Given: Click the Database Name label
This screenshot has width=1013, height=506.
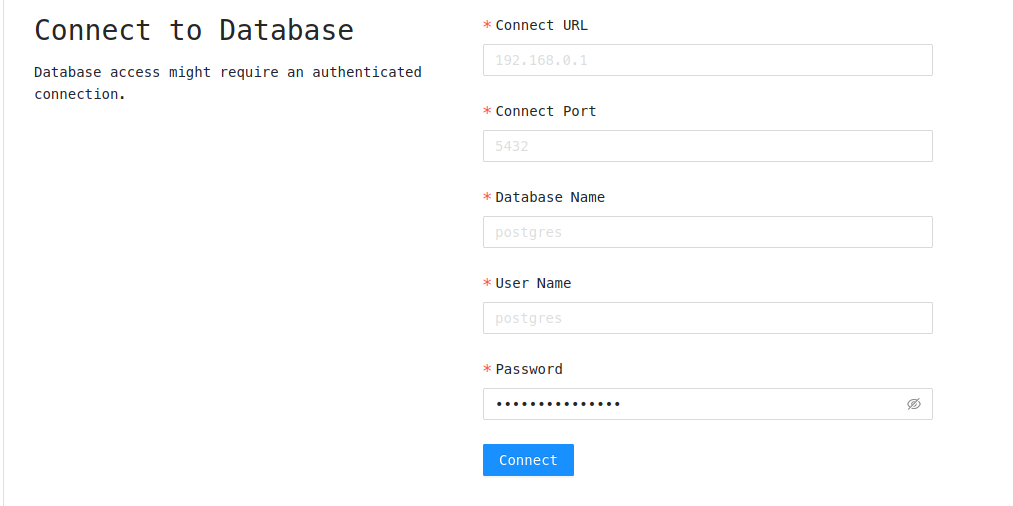Looking at the screenshot, I should click(x=550, y=197).
